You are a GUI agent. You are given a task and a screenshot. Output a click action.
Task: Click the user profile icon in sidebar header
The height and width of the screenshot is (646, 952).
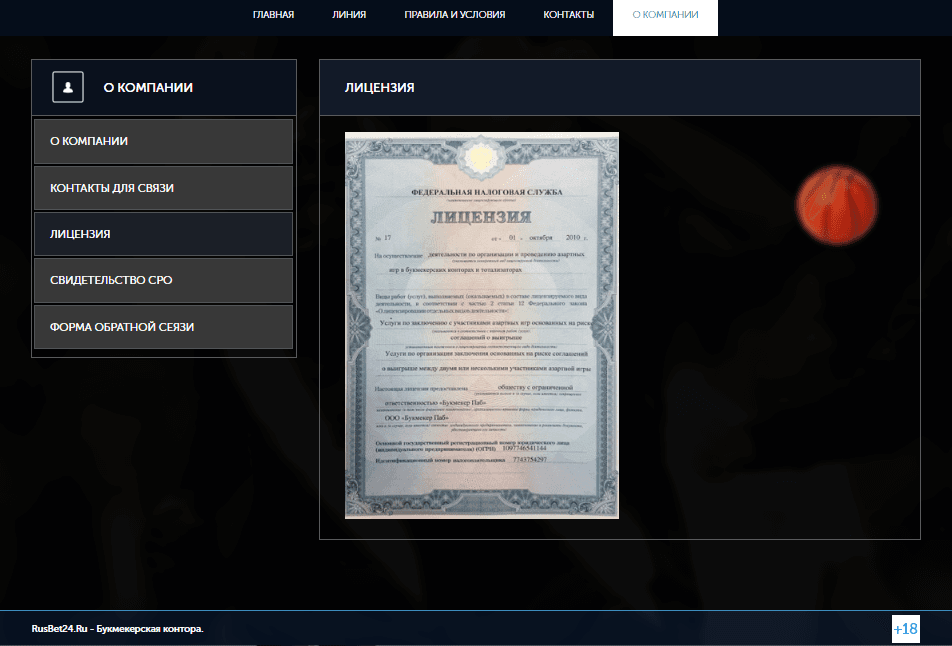(68, 87)
